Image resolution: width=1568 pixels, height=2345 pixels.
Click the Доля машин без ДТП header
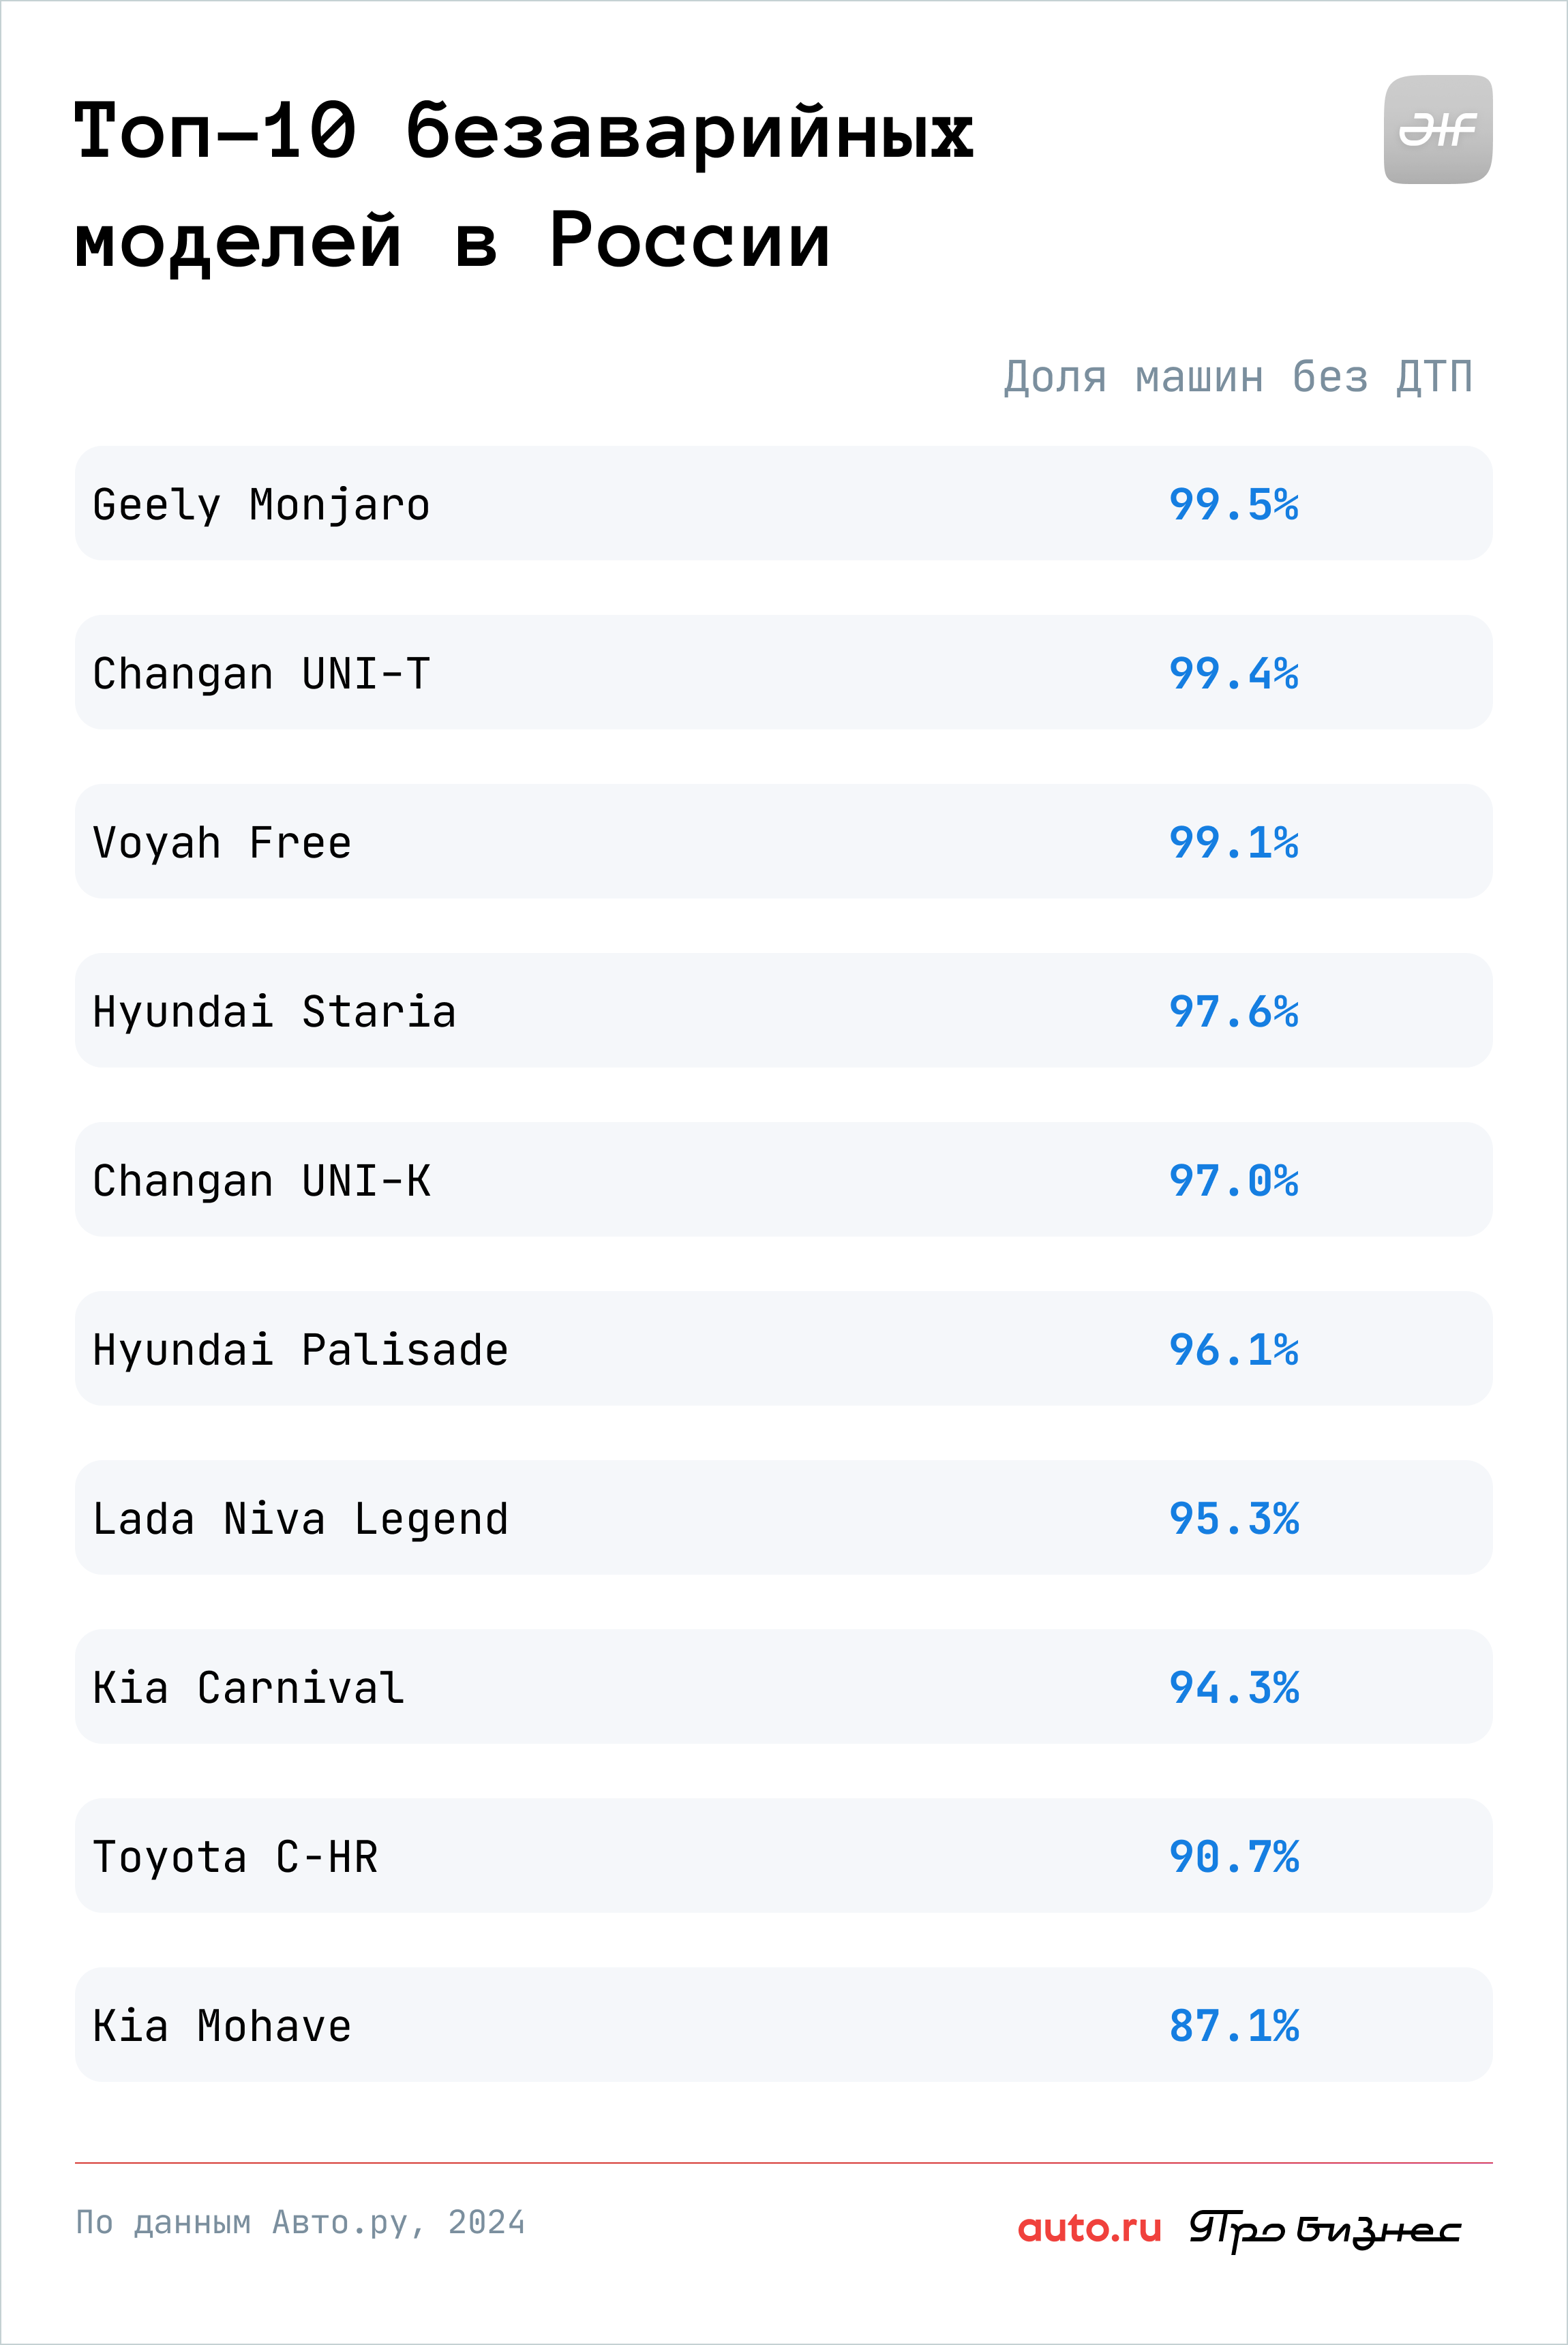pyautogui.click(x=1238, y=377)
